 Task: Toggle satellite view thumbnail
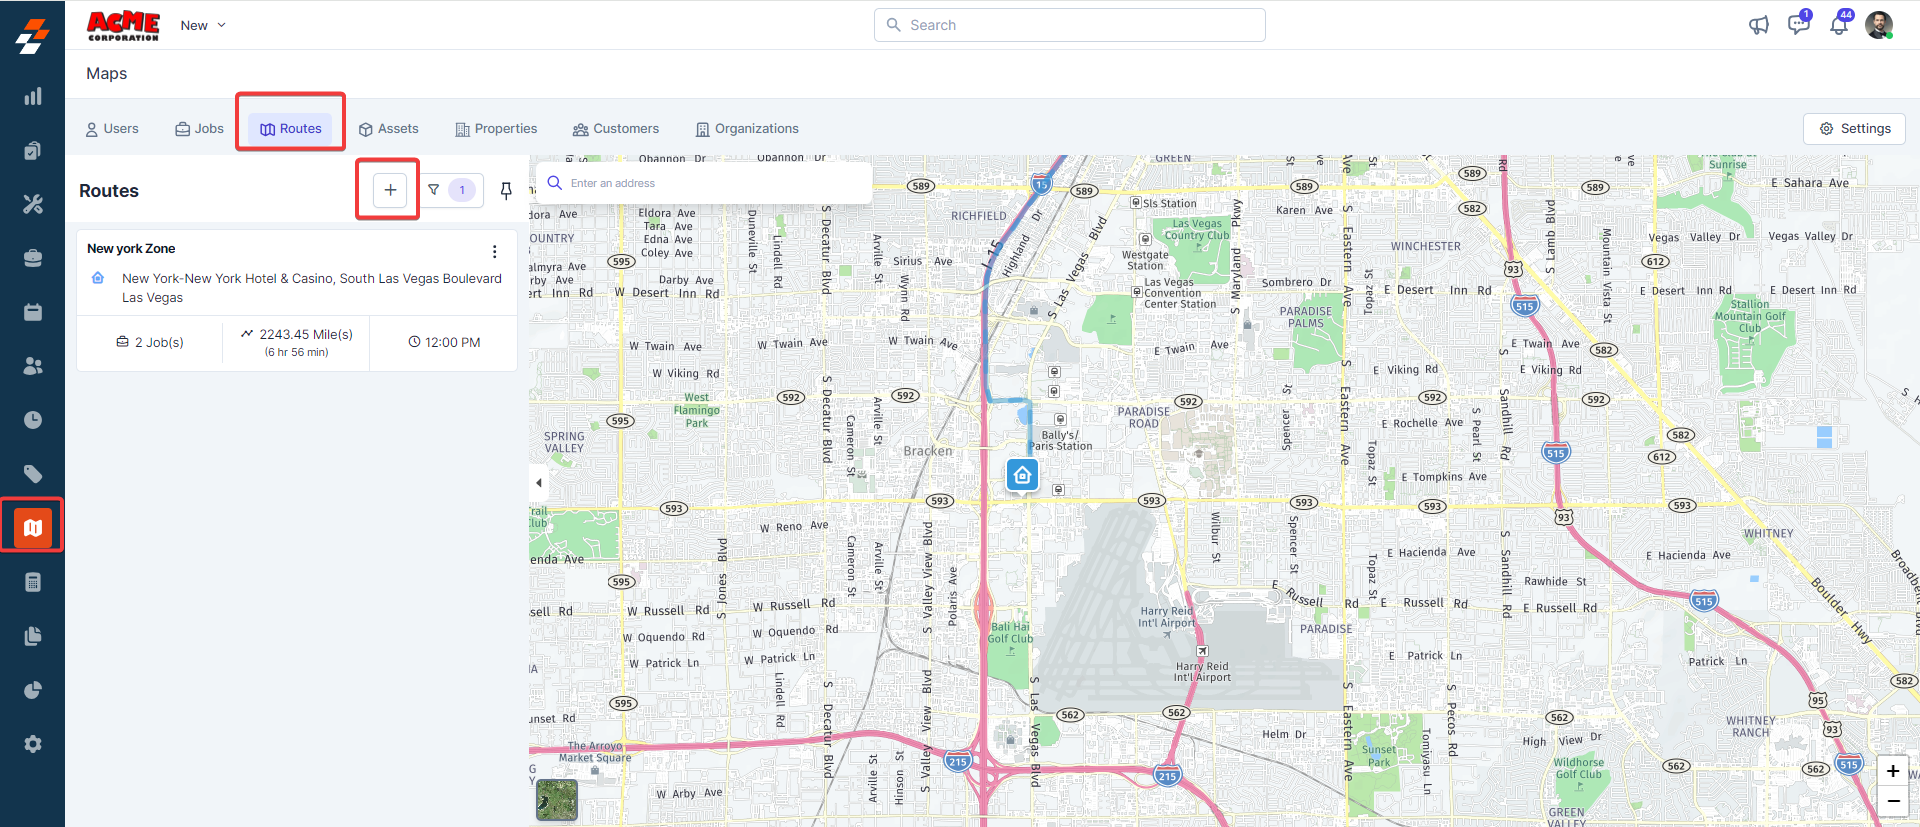(557, 800)
